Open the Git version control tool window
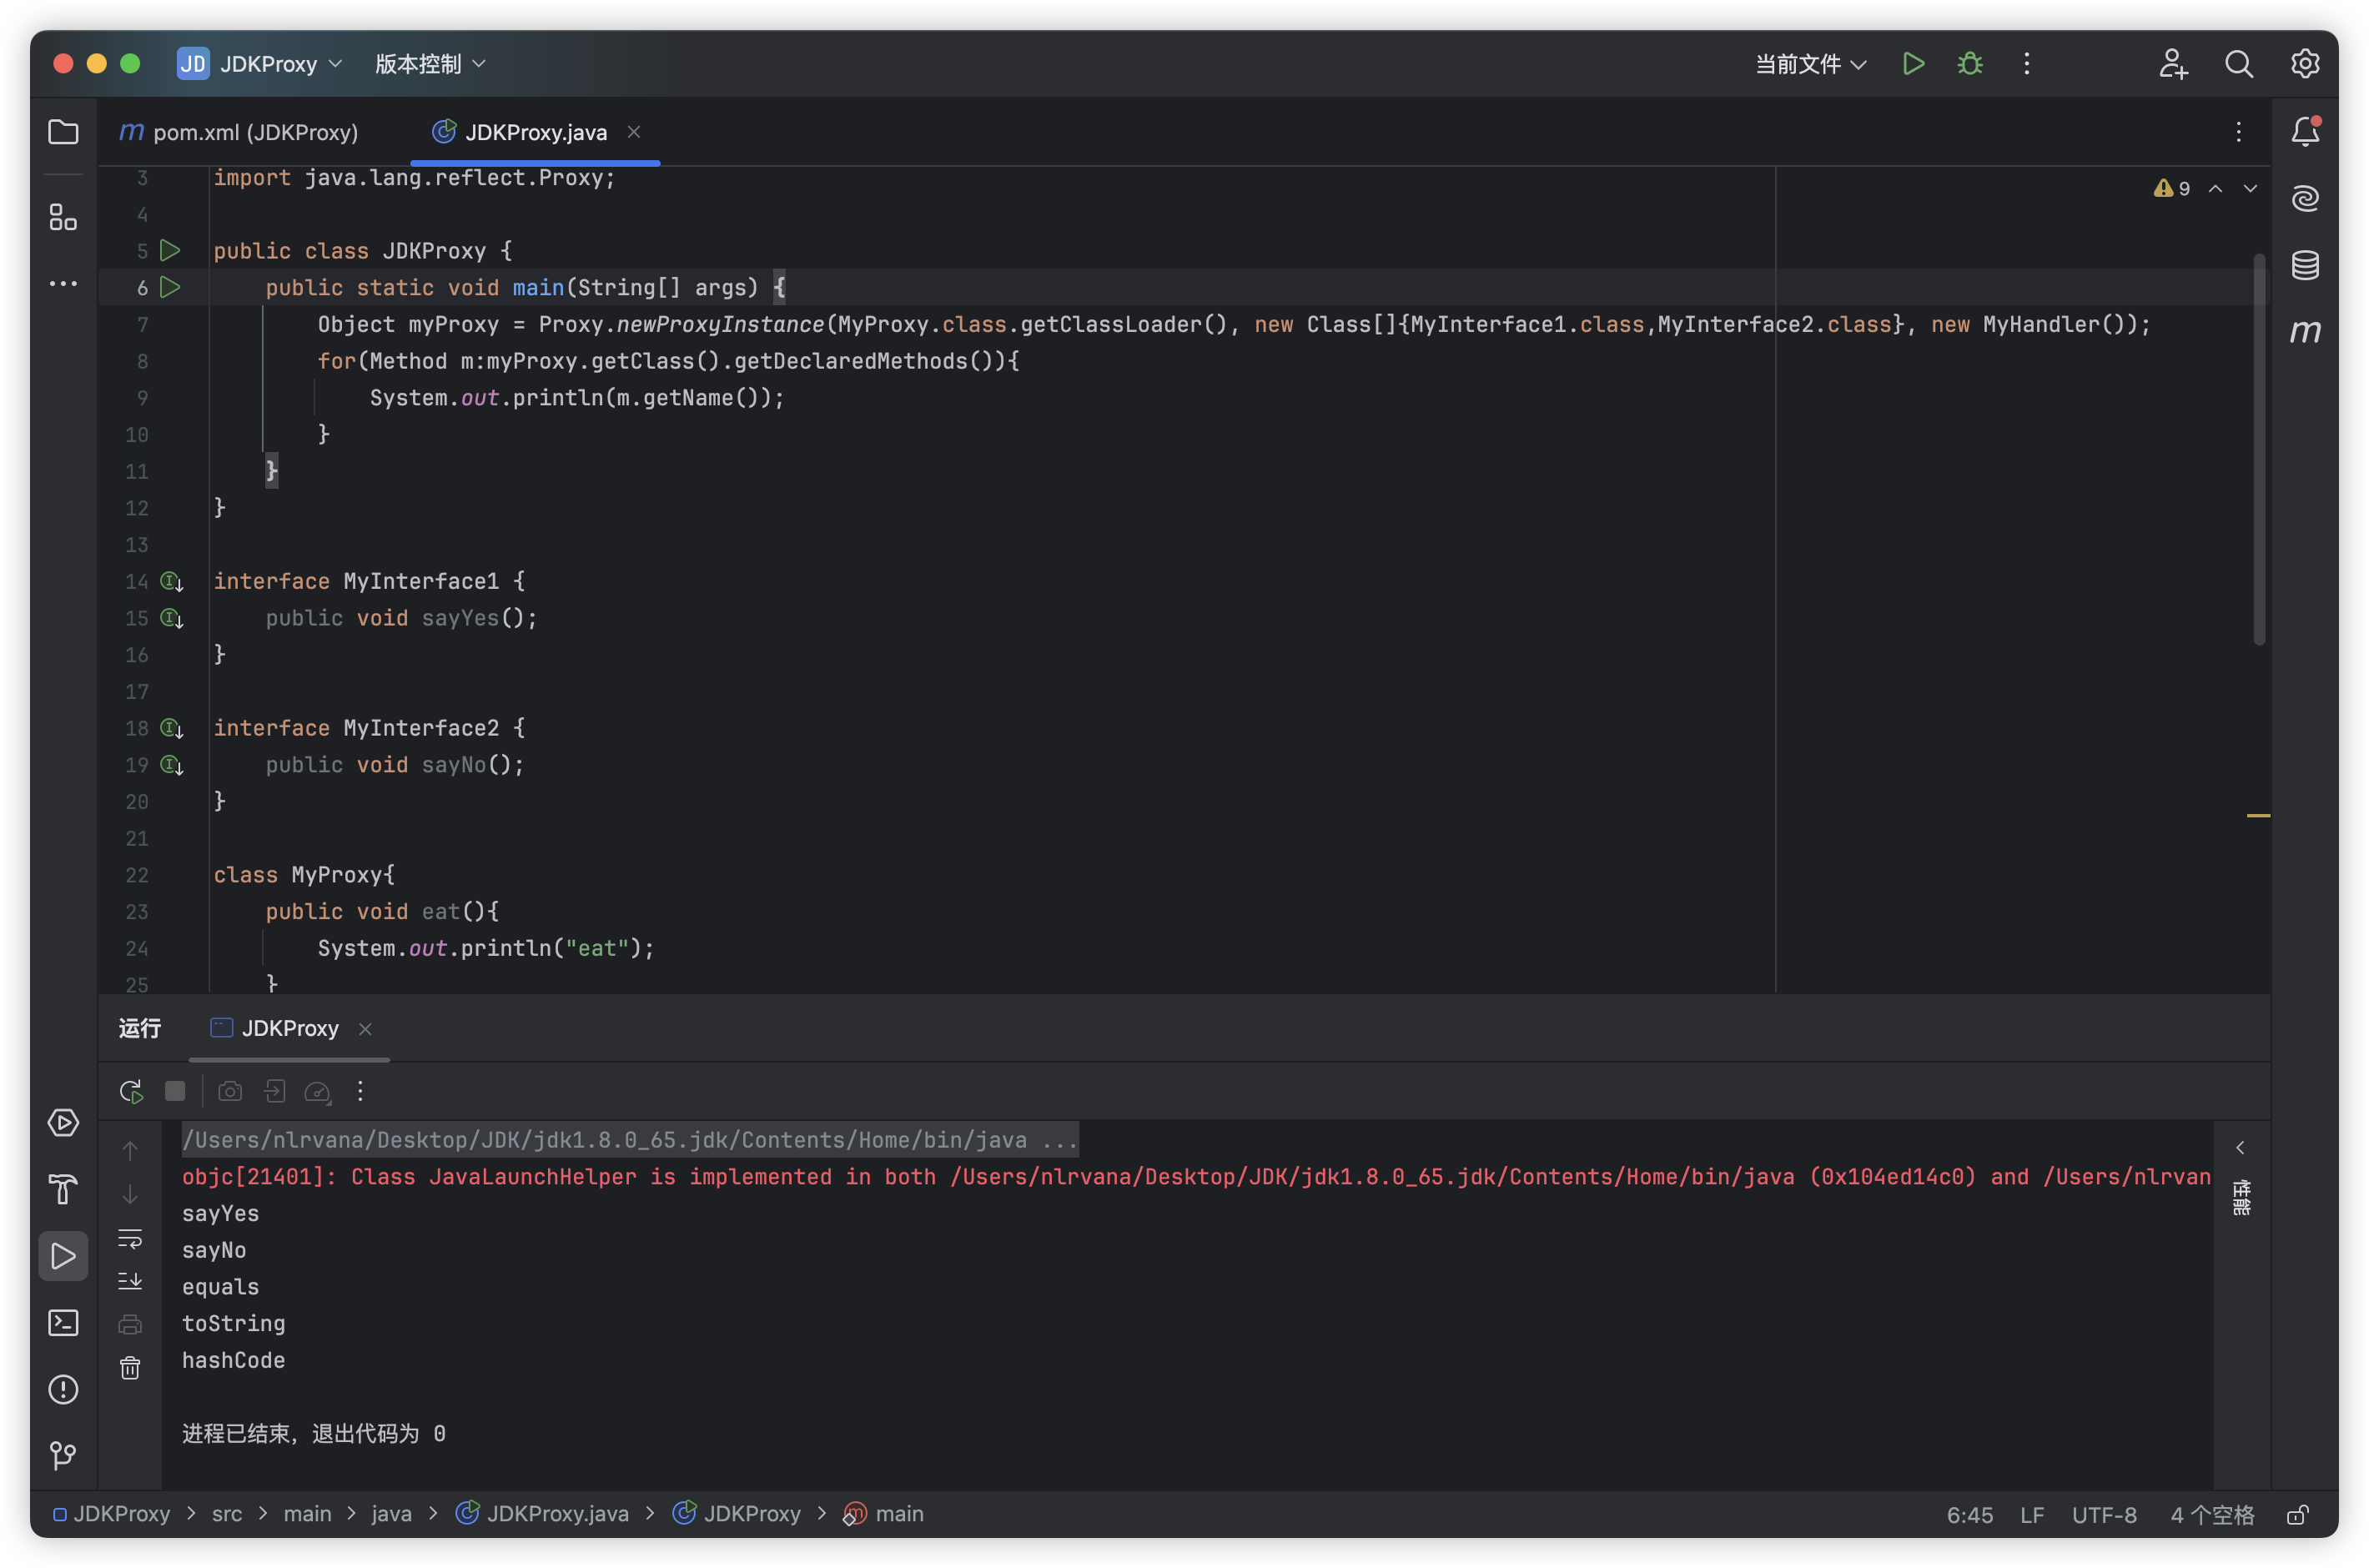 pos(63,1455)
